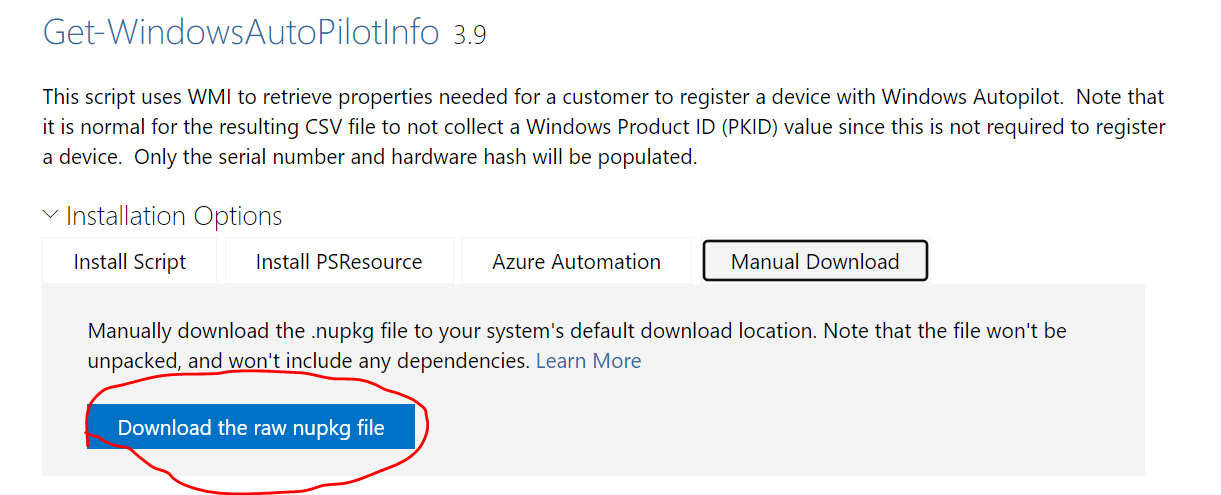Click the Installation Options heading text

174,216
